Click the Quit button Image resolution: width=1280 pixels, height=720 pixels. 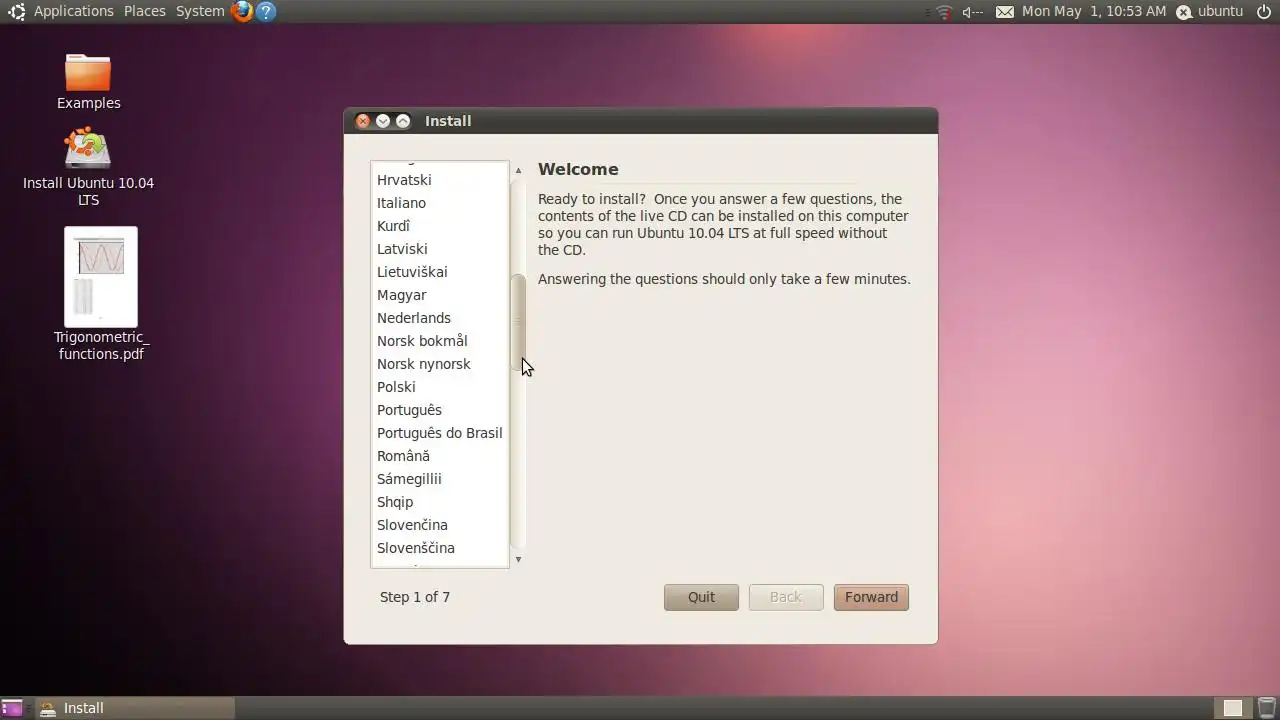(701, 597)
